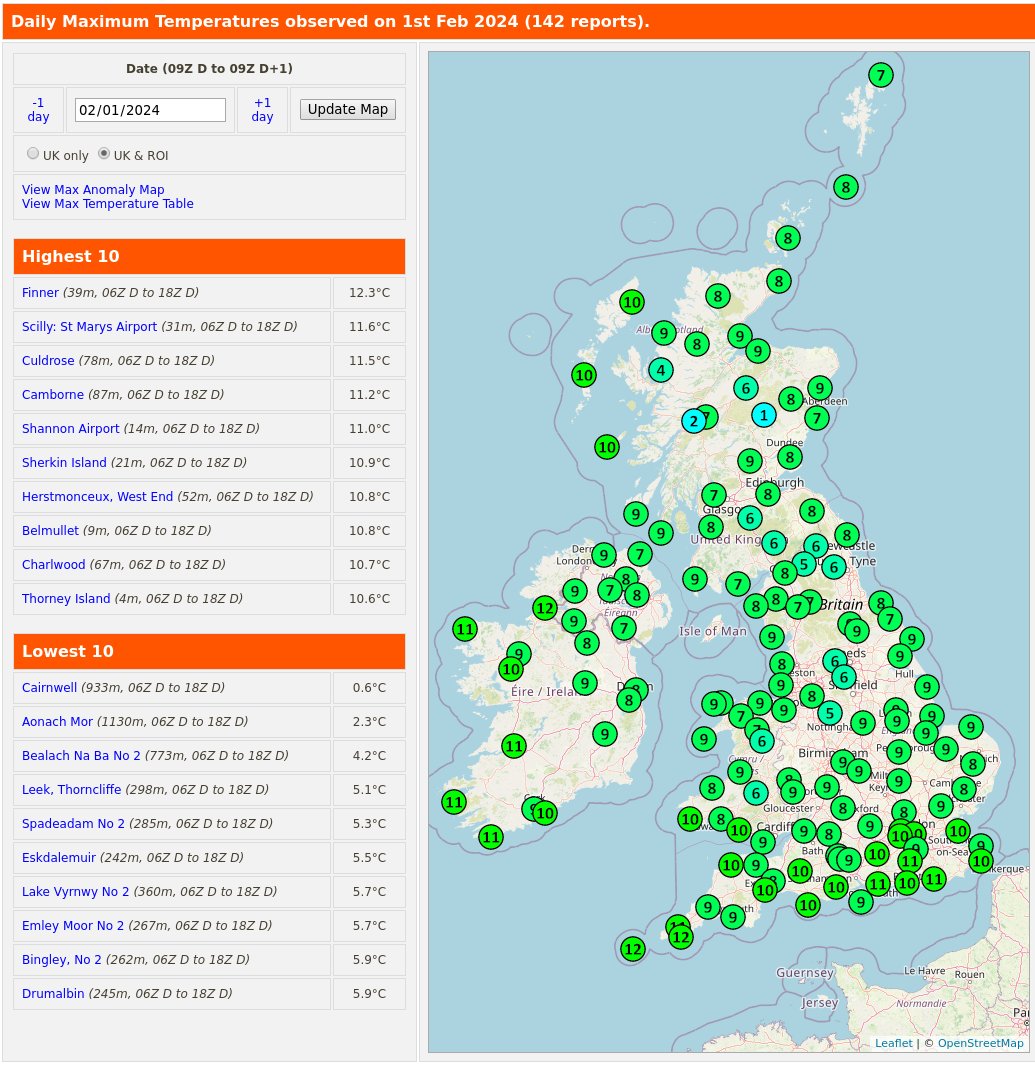Click the 4 marker in northwest Scotland

tap(660, 371)
